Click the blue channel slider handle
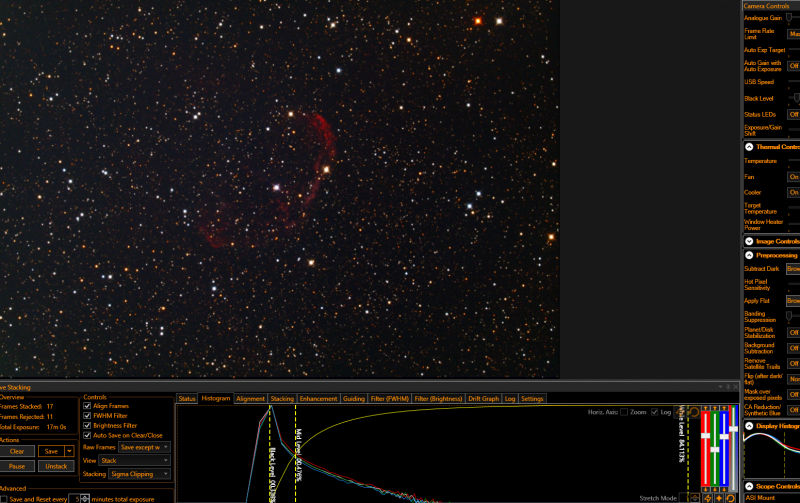Viewport: 800px width, 503px height. pyautogui.click(x=724, y=437)
